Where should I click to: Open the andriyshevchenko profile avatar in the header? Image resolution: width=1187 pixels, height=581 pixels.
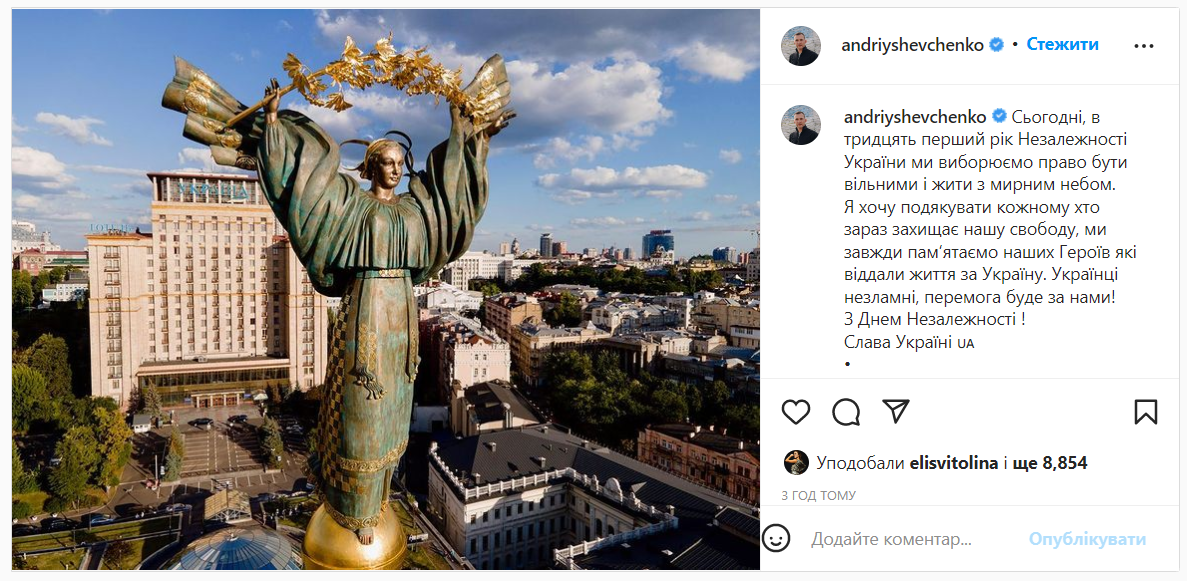pos(801,45)
